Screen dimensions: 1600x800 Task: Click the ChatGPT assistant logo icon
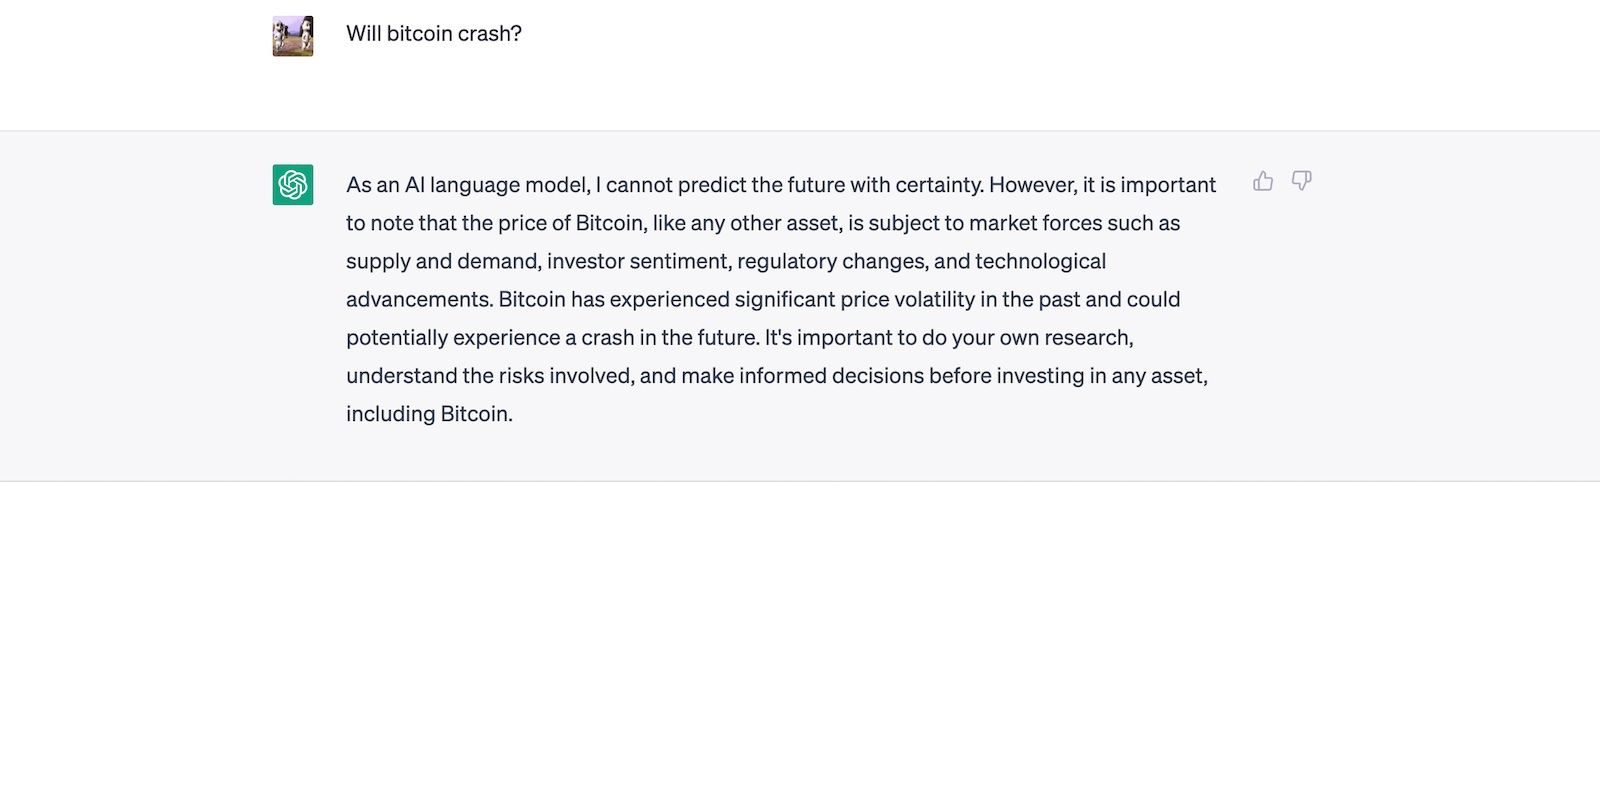click(x=291, y=184)
